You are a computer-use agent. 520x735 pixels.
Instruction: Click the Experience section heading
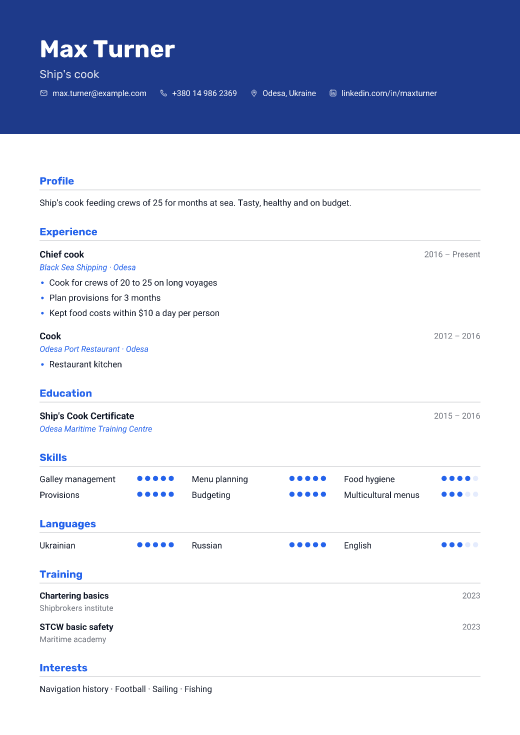(x=68, y=232)
